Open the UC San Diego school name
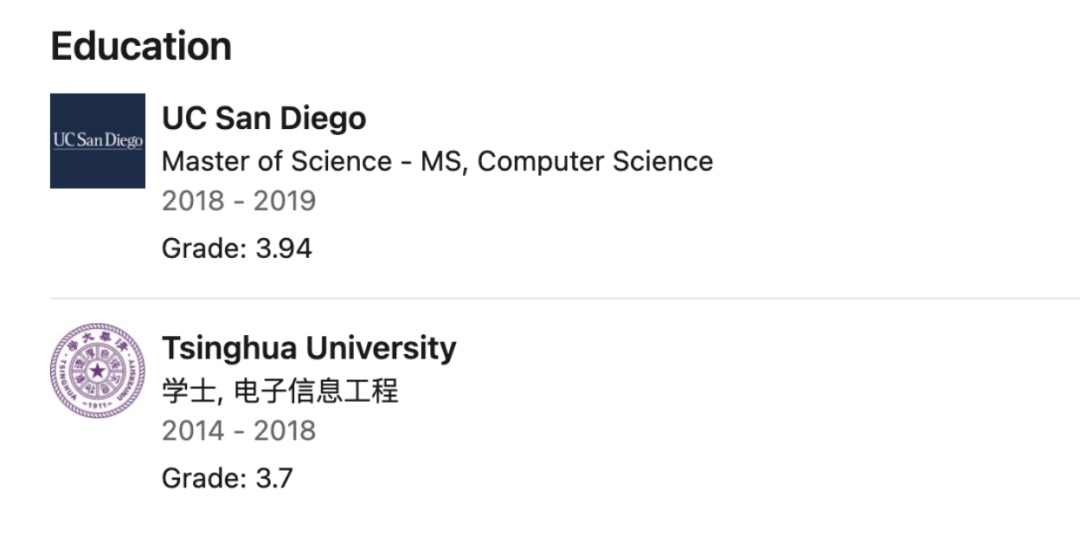Image resolution: width=1080 pixels, height=542 pixels. coord(264,119)
